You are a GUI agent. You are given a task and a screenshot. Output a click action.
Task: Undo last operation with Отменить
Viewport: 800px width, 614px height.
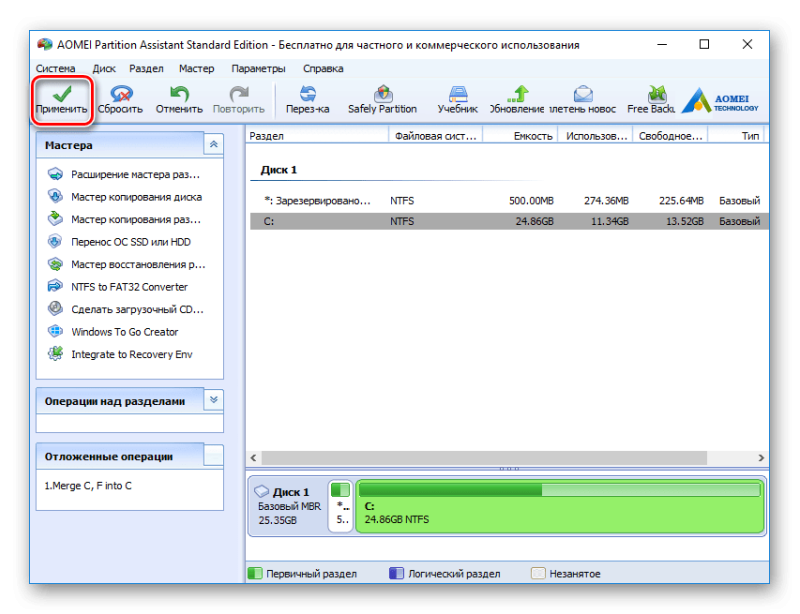pos(179,100)
